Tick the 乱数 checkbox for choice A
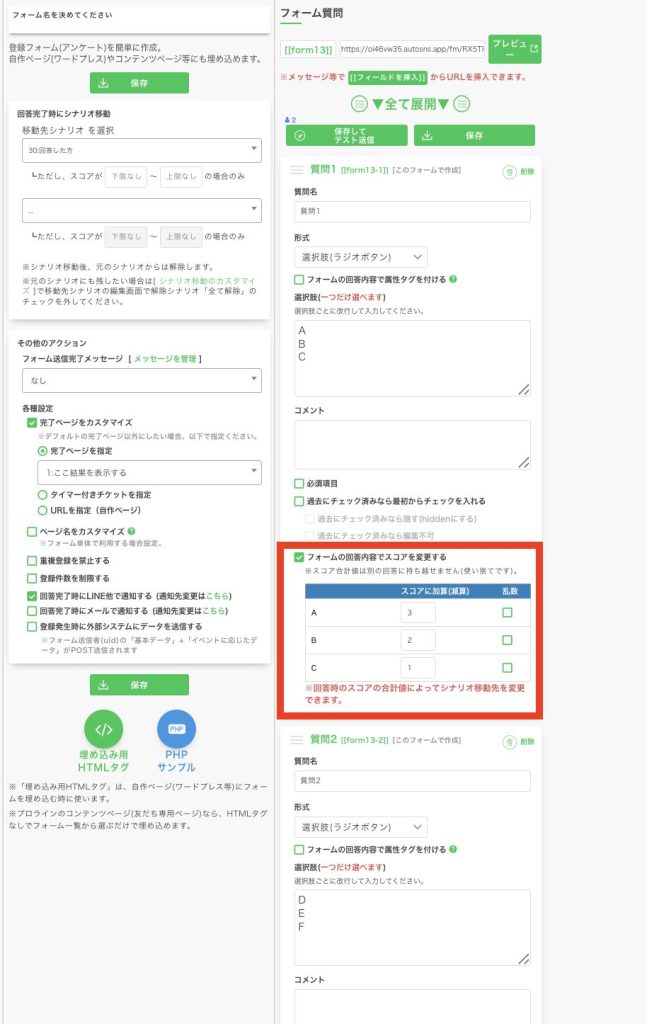 [x=507, y=613]
